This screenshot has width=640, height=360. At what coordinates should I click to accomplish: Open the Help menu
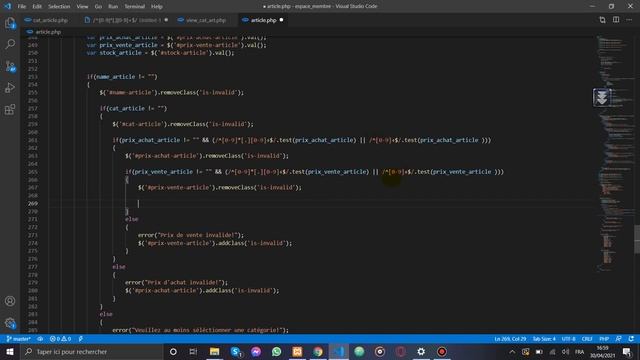(x=157, y=7)
